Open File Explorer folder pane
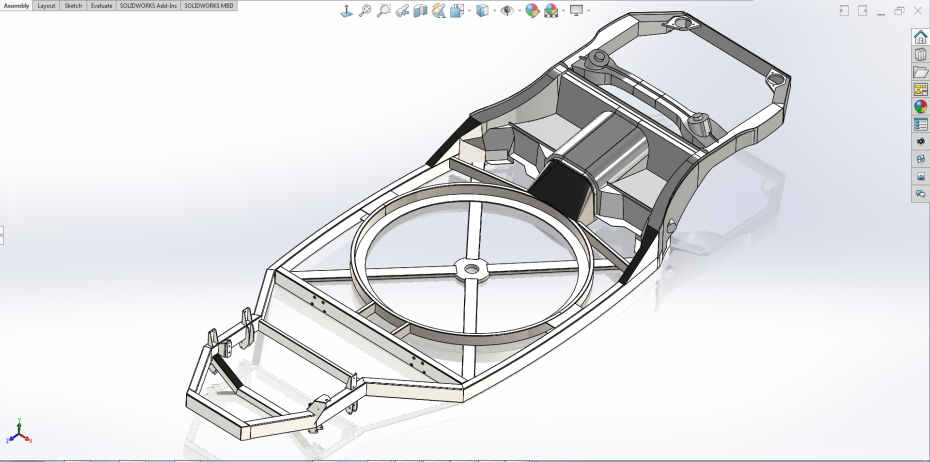Screen dimensions: 930x462 920,72
